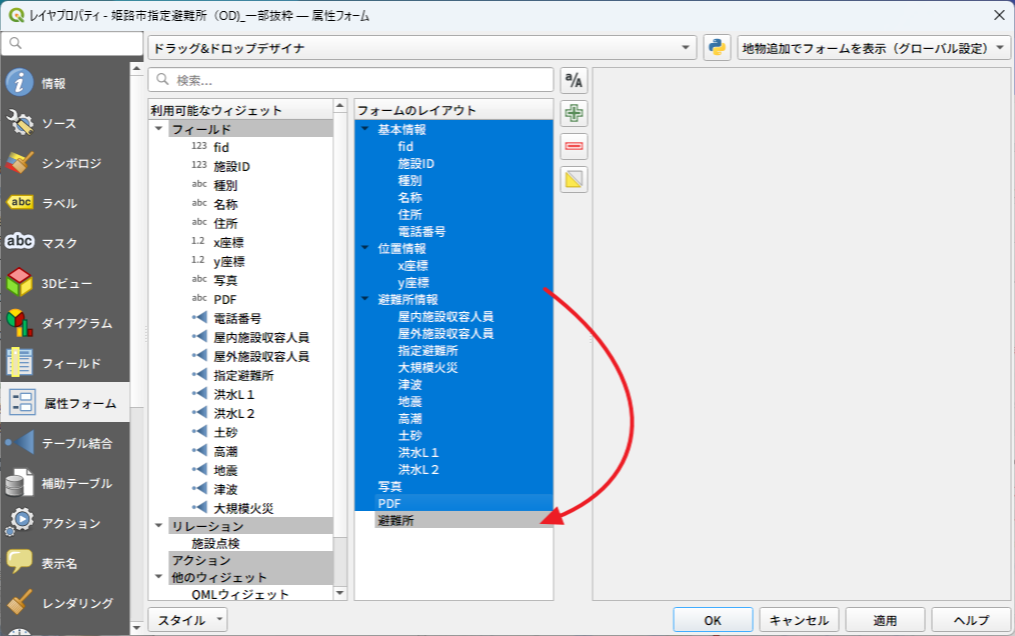The image size is (1015, 636).
Task: Open the シンボロジ section in the sidebar
Action: pyautogui.click(x=66, y=163)
